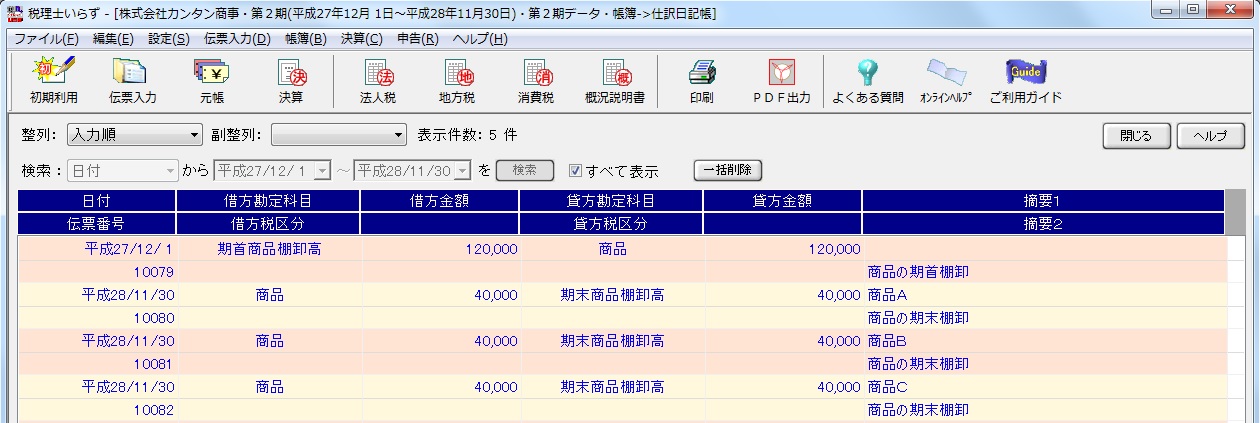Open the 地方税 local tax icon
This screenshot has height=423, width=1260.
(457, 80)
